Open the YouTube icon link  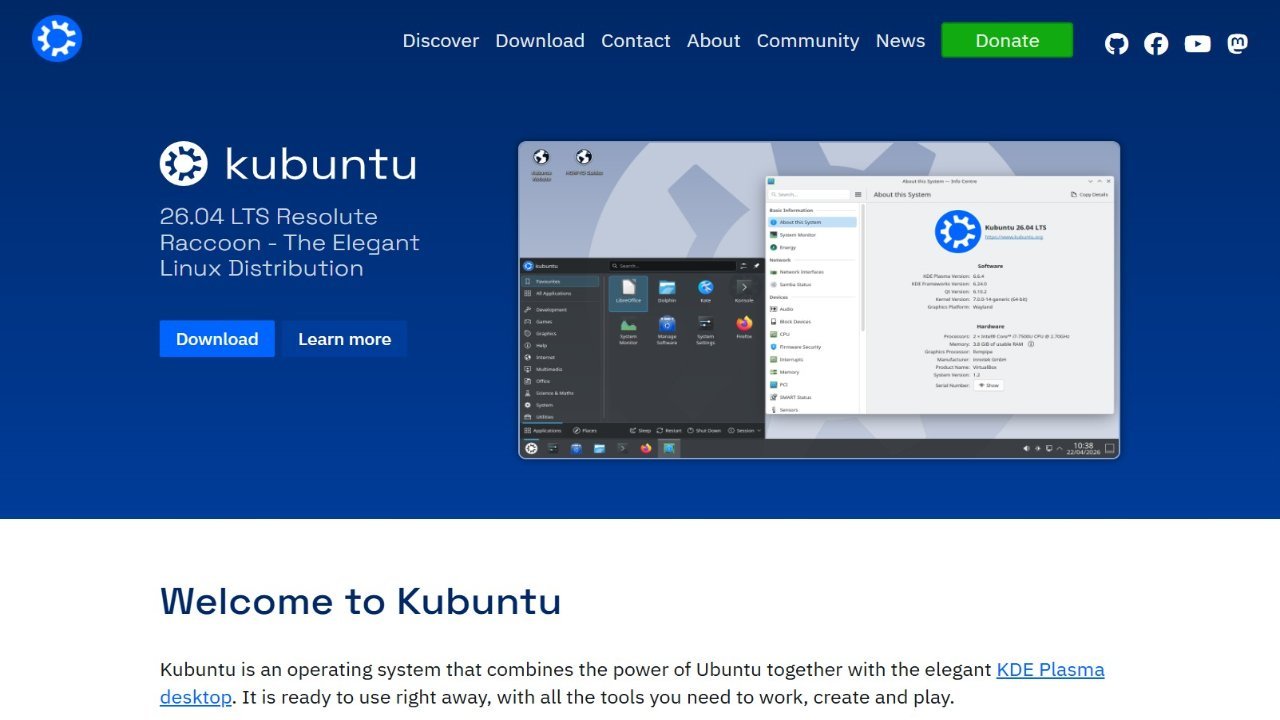(x=1197, y=43)
